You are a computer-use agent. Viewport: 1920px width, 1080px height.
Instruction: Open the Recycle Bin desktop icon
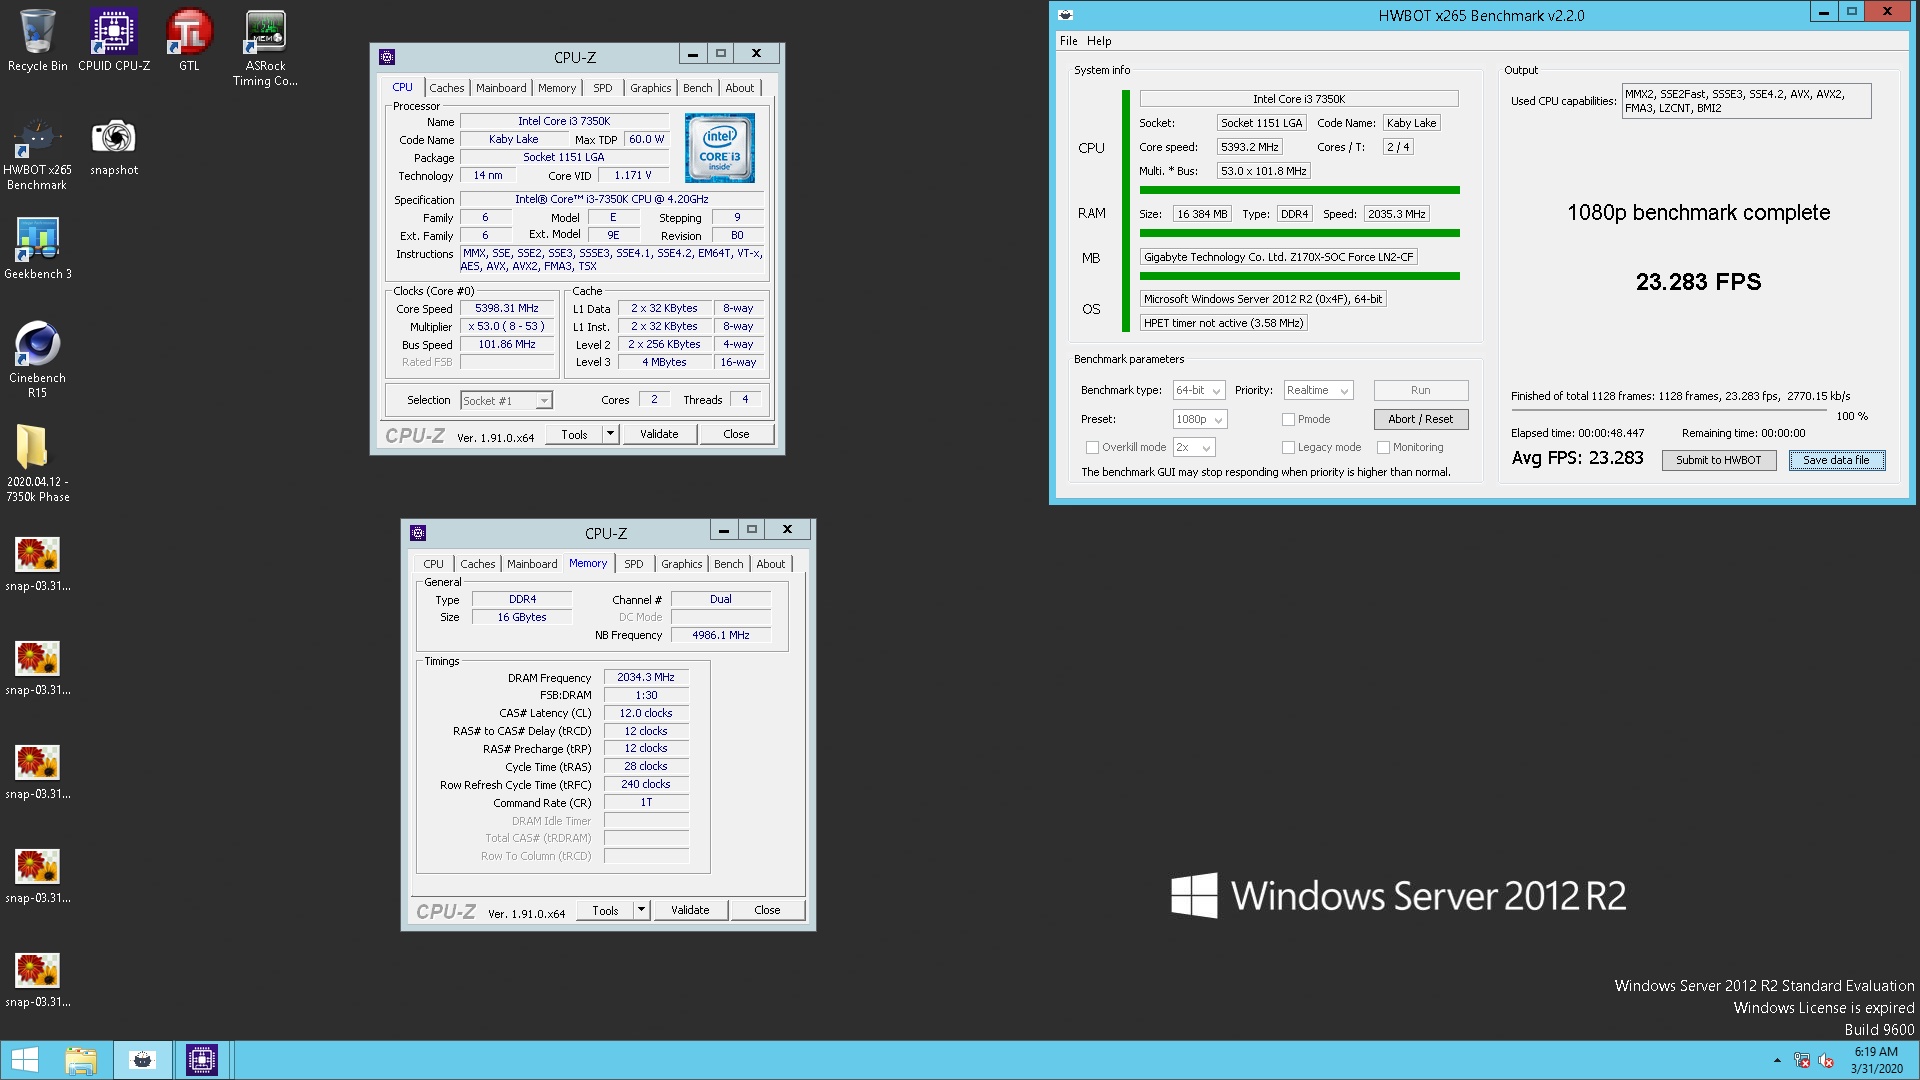click(37, 40)
